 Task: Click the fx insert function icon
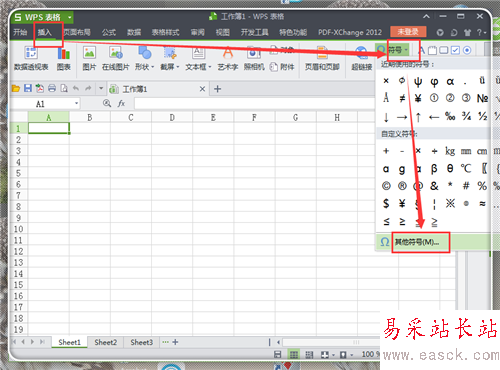(121, 104)
